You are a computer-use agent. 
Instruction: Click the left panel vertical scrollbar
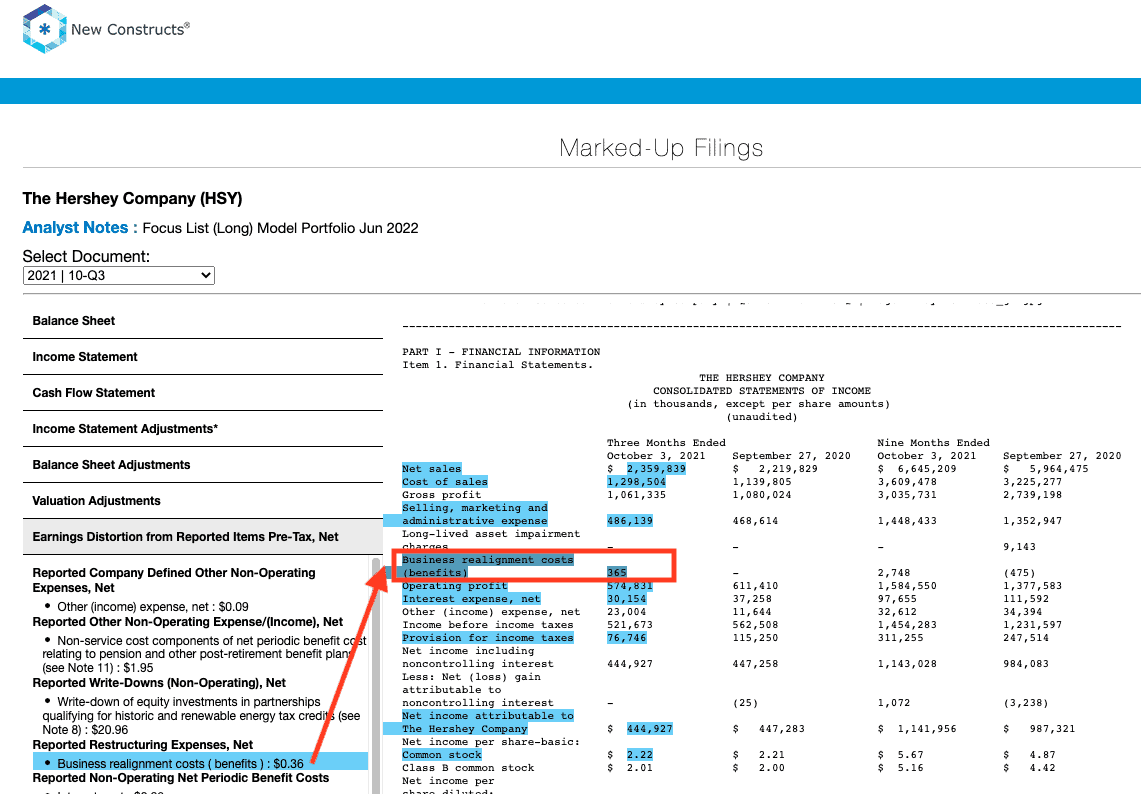(375, 675)
